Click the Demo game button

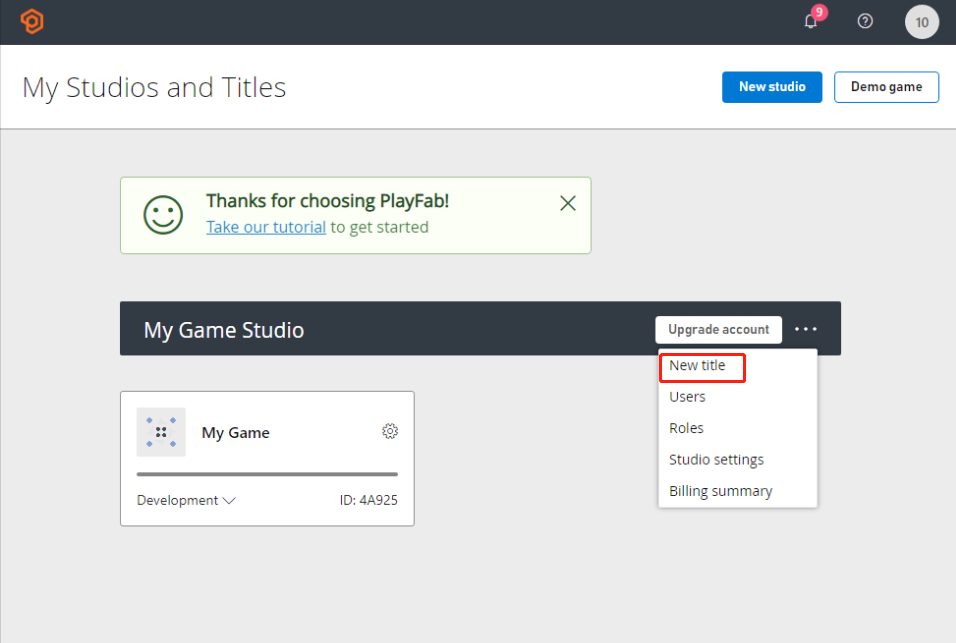click(x=886, y=87)
